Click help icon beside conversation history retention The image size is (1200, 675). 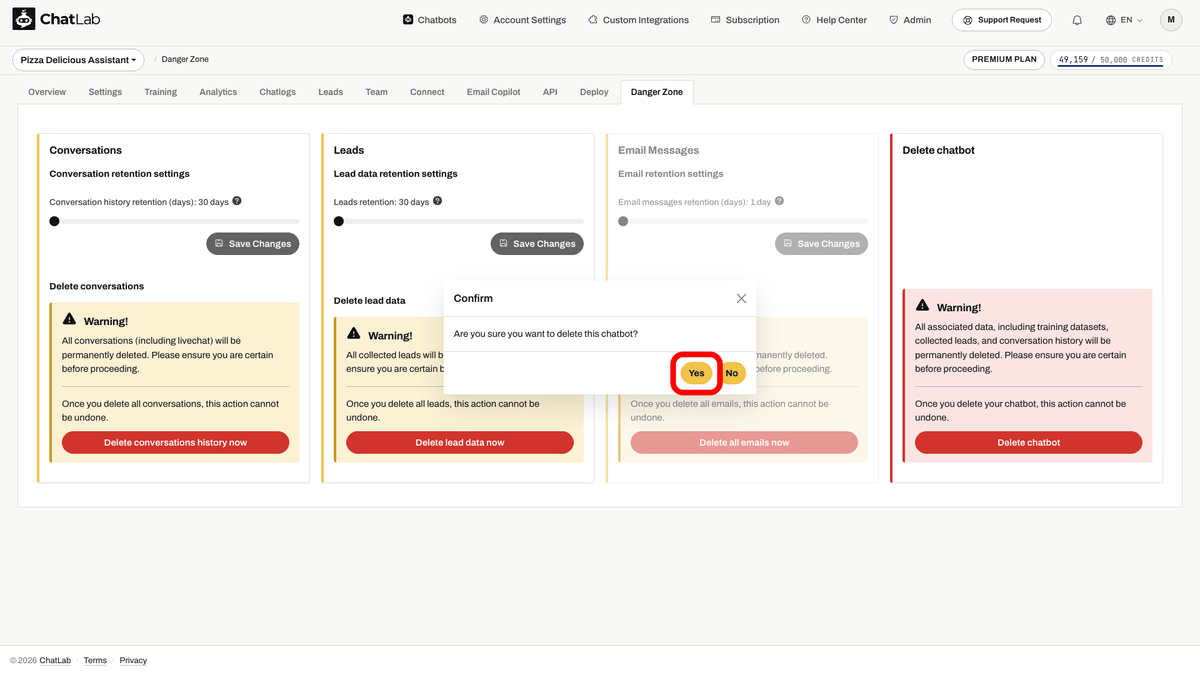coord(237,201)
